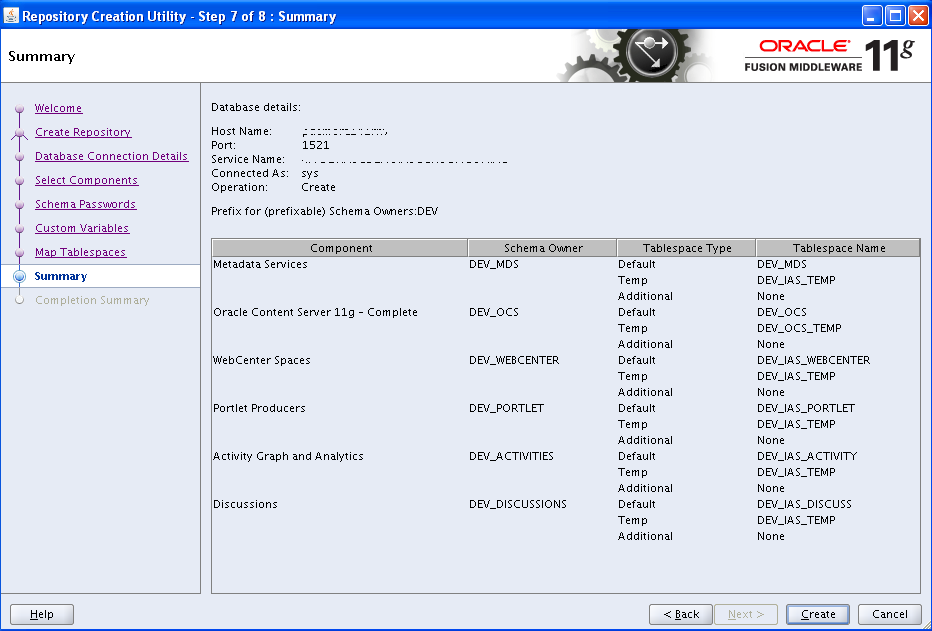Jump to Select Components step
This screenshot has width=932, height=631.
pyautogui.click(x=86, y=180)
